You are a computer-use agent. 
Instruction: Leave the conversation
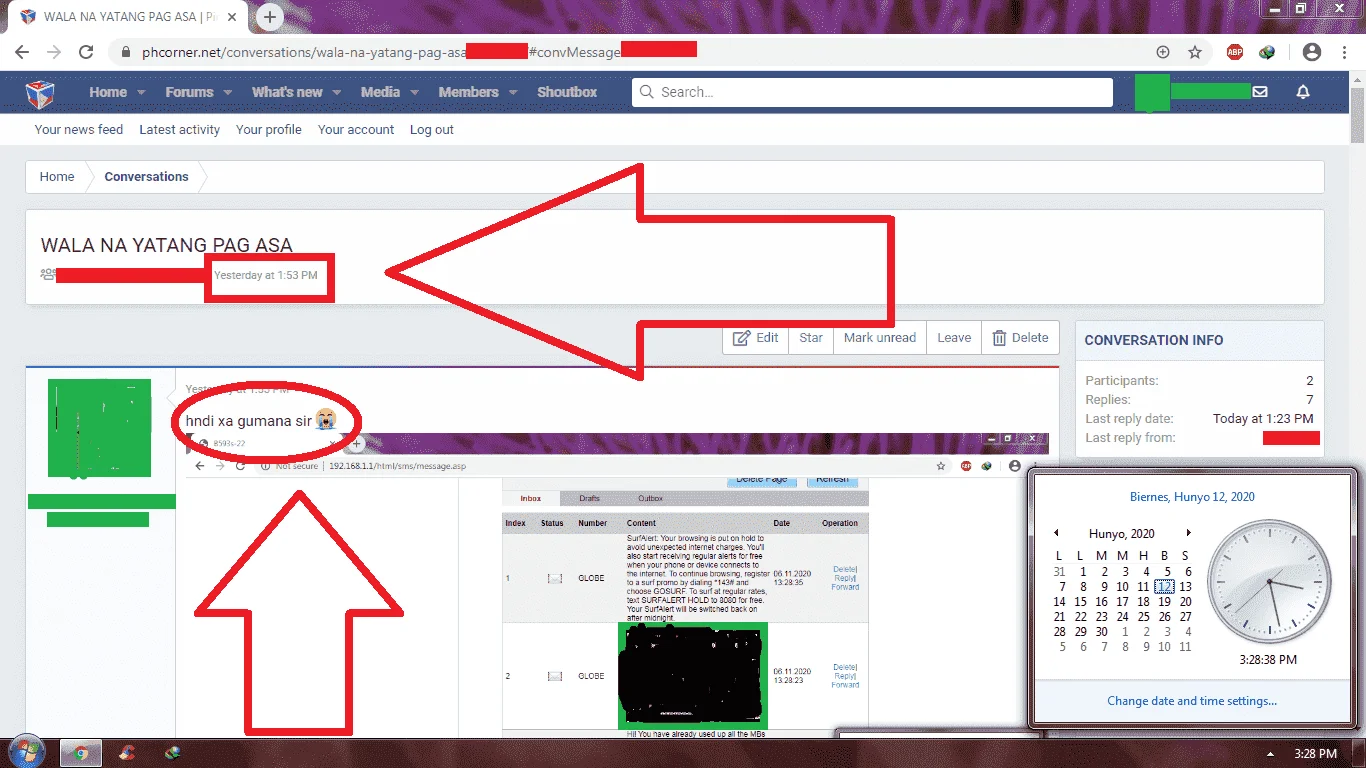[x=954, y=338]
